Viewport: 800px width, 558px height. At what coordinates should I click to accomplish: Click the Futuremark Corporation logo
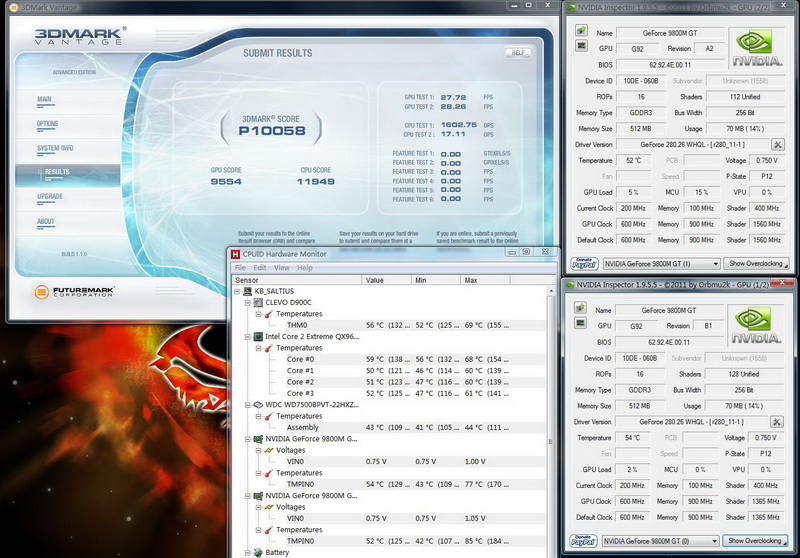point(74,291)
